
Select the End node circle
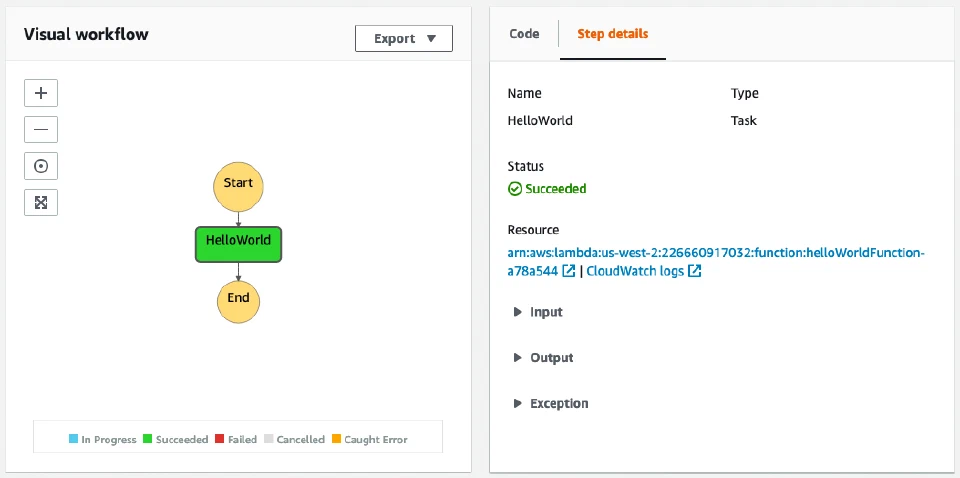(238, 299)
